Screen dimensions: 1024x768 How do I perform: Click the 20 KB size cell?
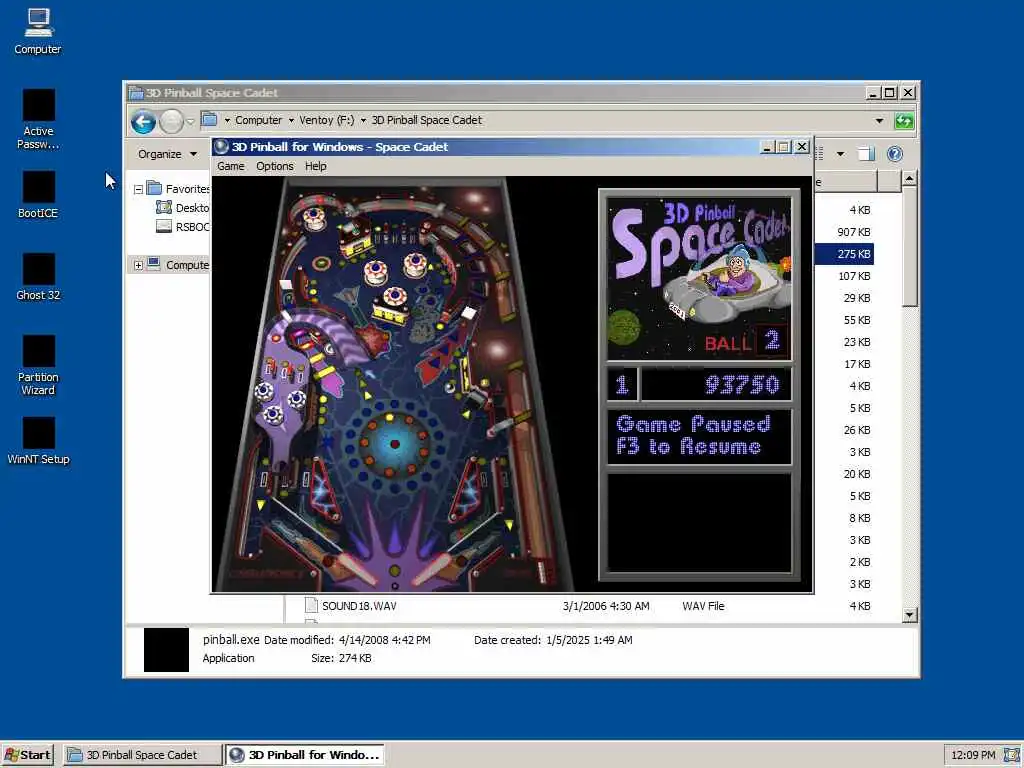pos(857,474)
